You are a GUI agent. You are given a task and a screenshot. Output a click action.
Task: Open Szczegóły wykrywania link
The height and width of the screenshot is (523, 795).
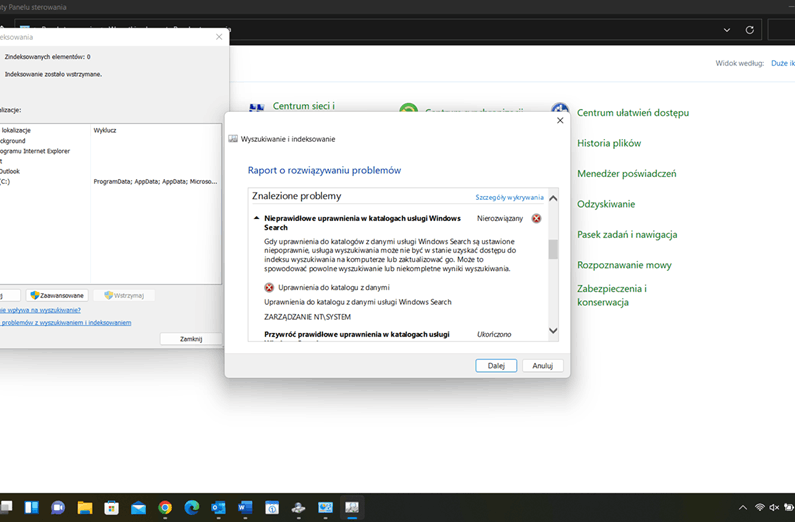coord(509,197)
